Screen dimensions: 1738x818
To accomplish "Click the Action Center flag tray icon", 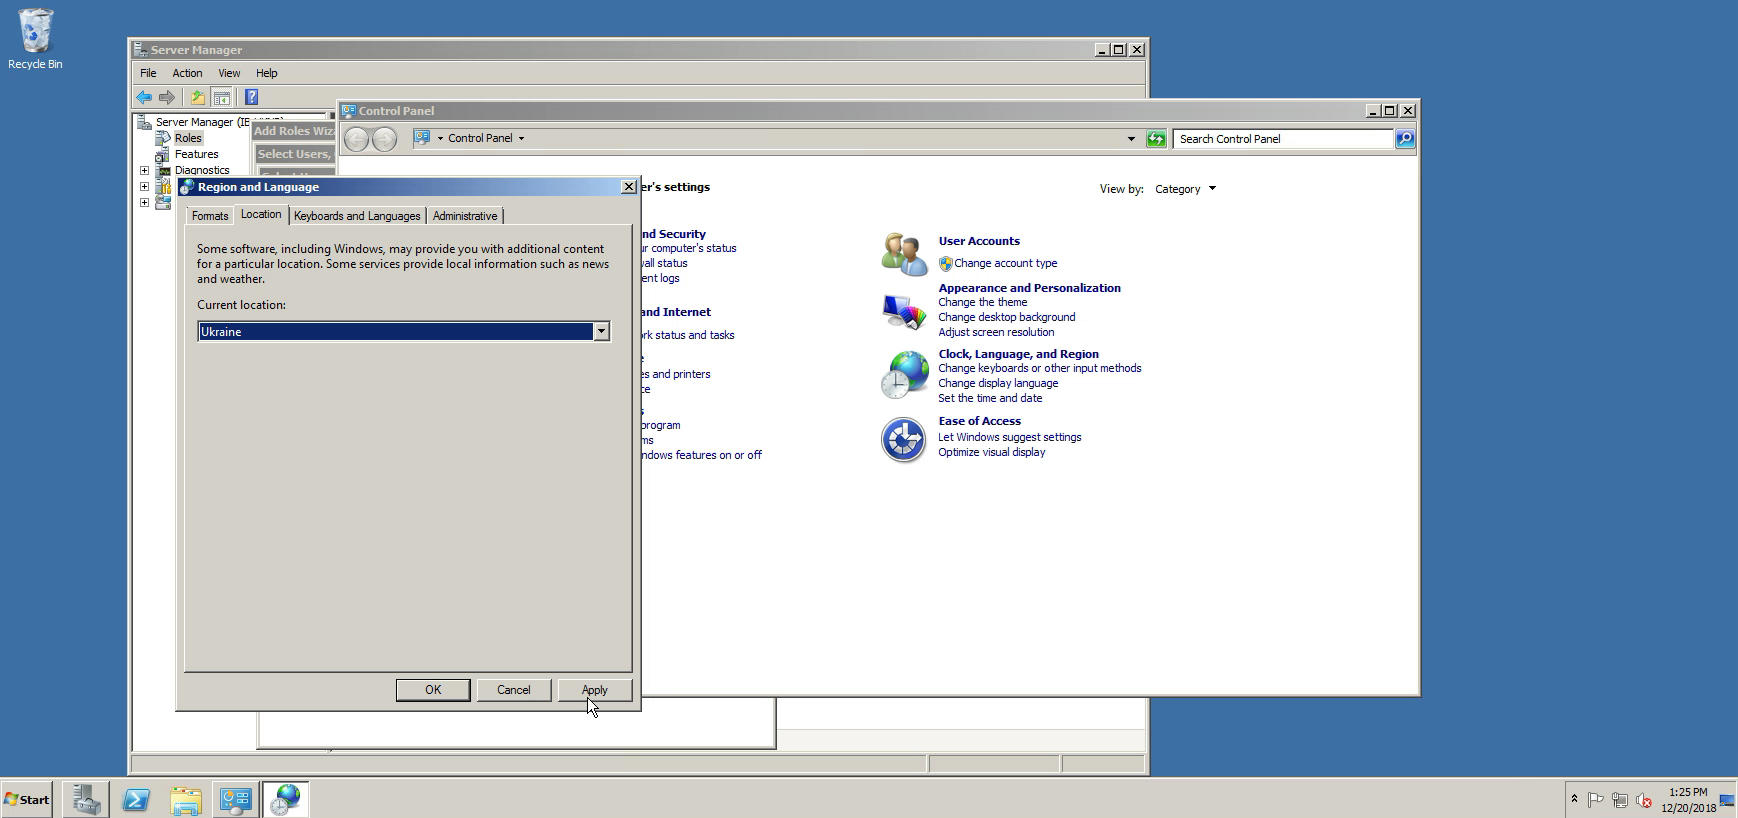I will coord(1596,800).
